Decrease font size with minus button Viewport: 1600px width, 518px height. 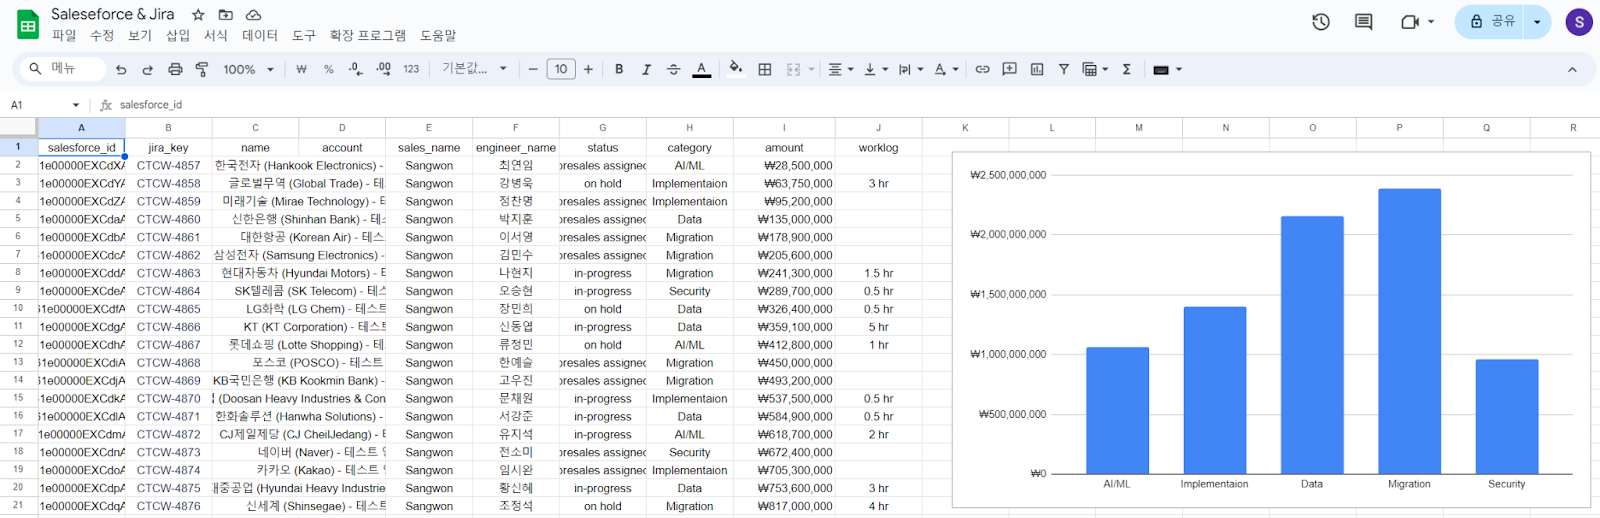coord(533,69)
